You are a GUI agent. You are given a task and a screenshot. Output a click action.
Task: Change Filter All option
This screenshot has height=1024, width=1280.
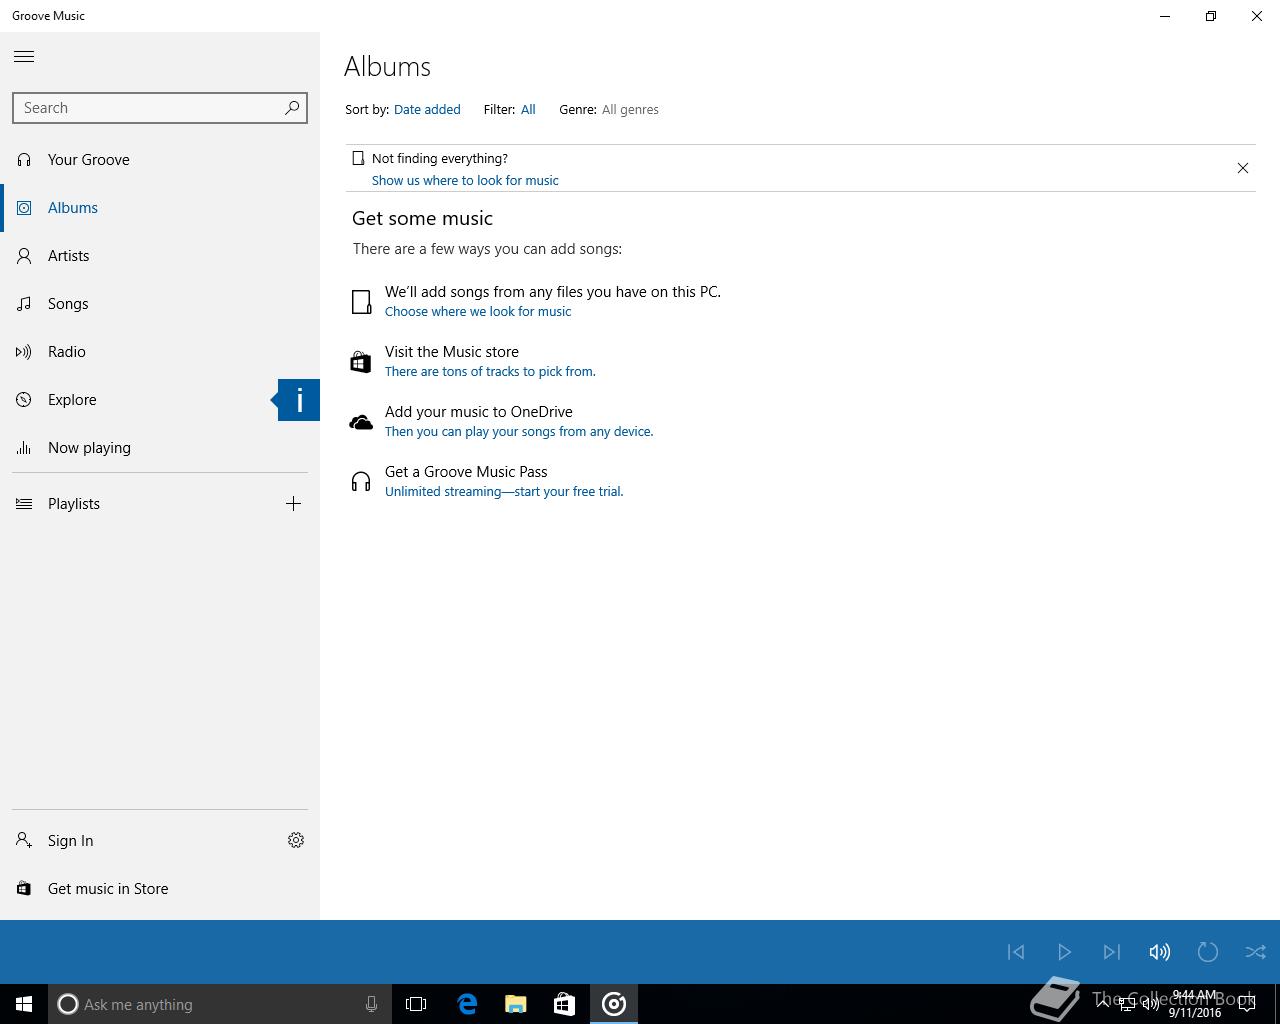coord(528,110)
